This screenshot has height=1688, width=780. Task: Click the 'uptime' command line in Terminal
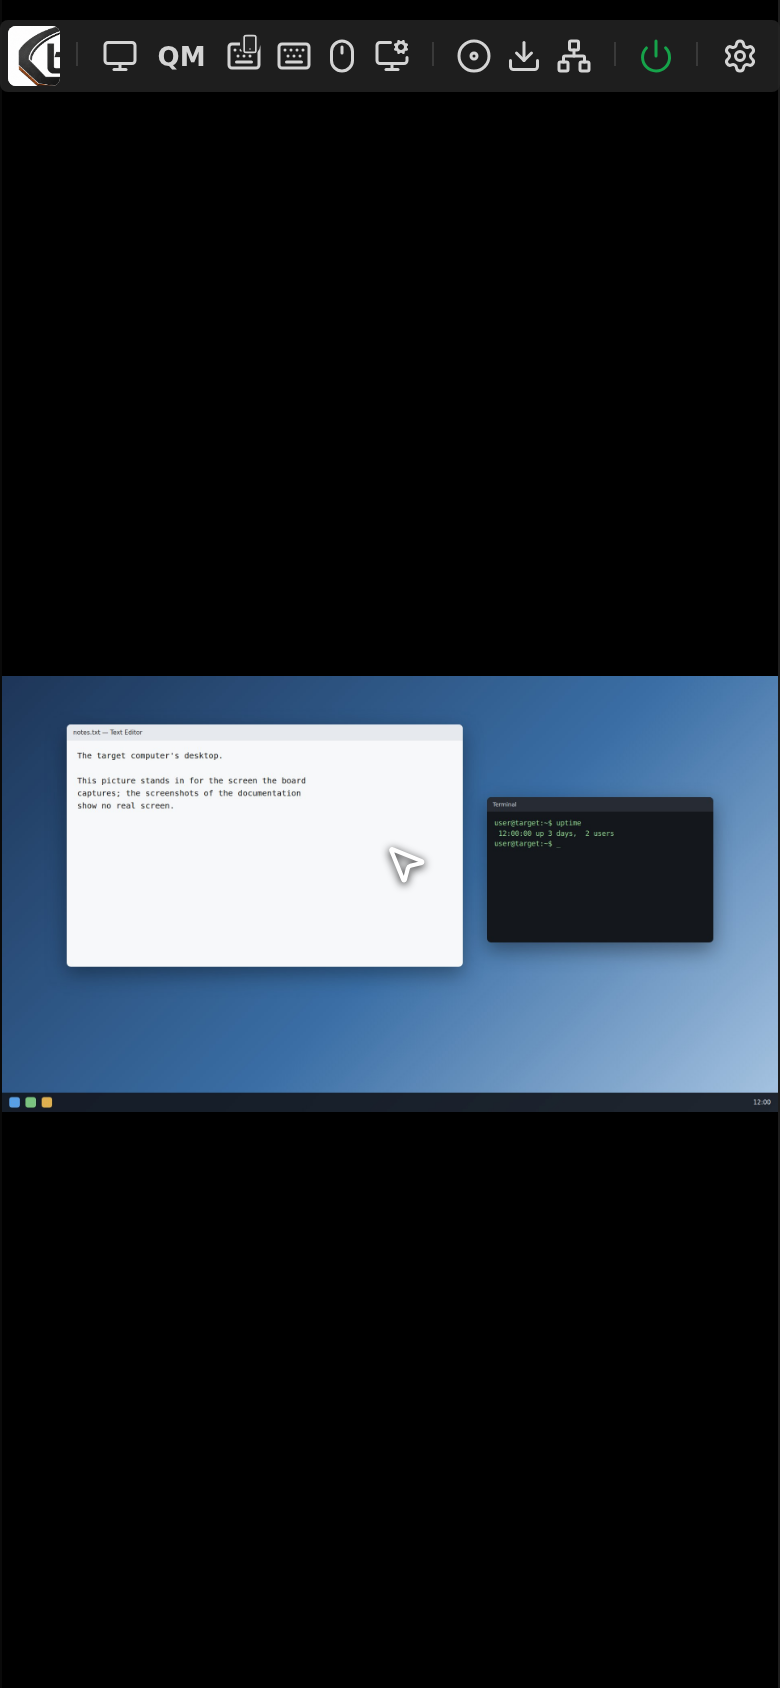(x=538, y=823)
